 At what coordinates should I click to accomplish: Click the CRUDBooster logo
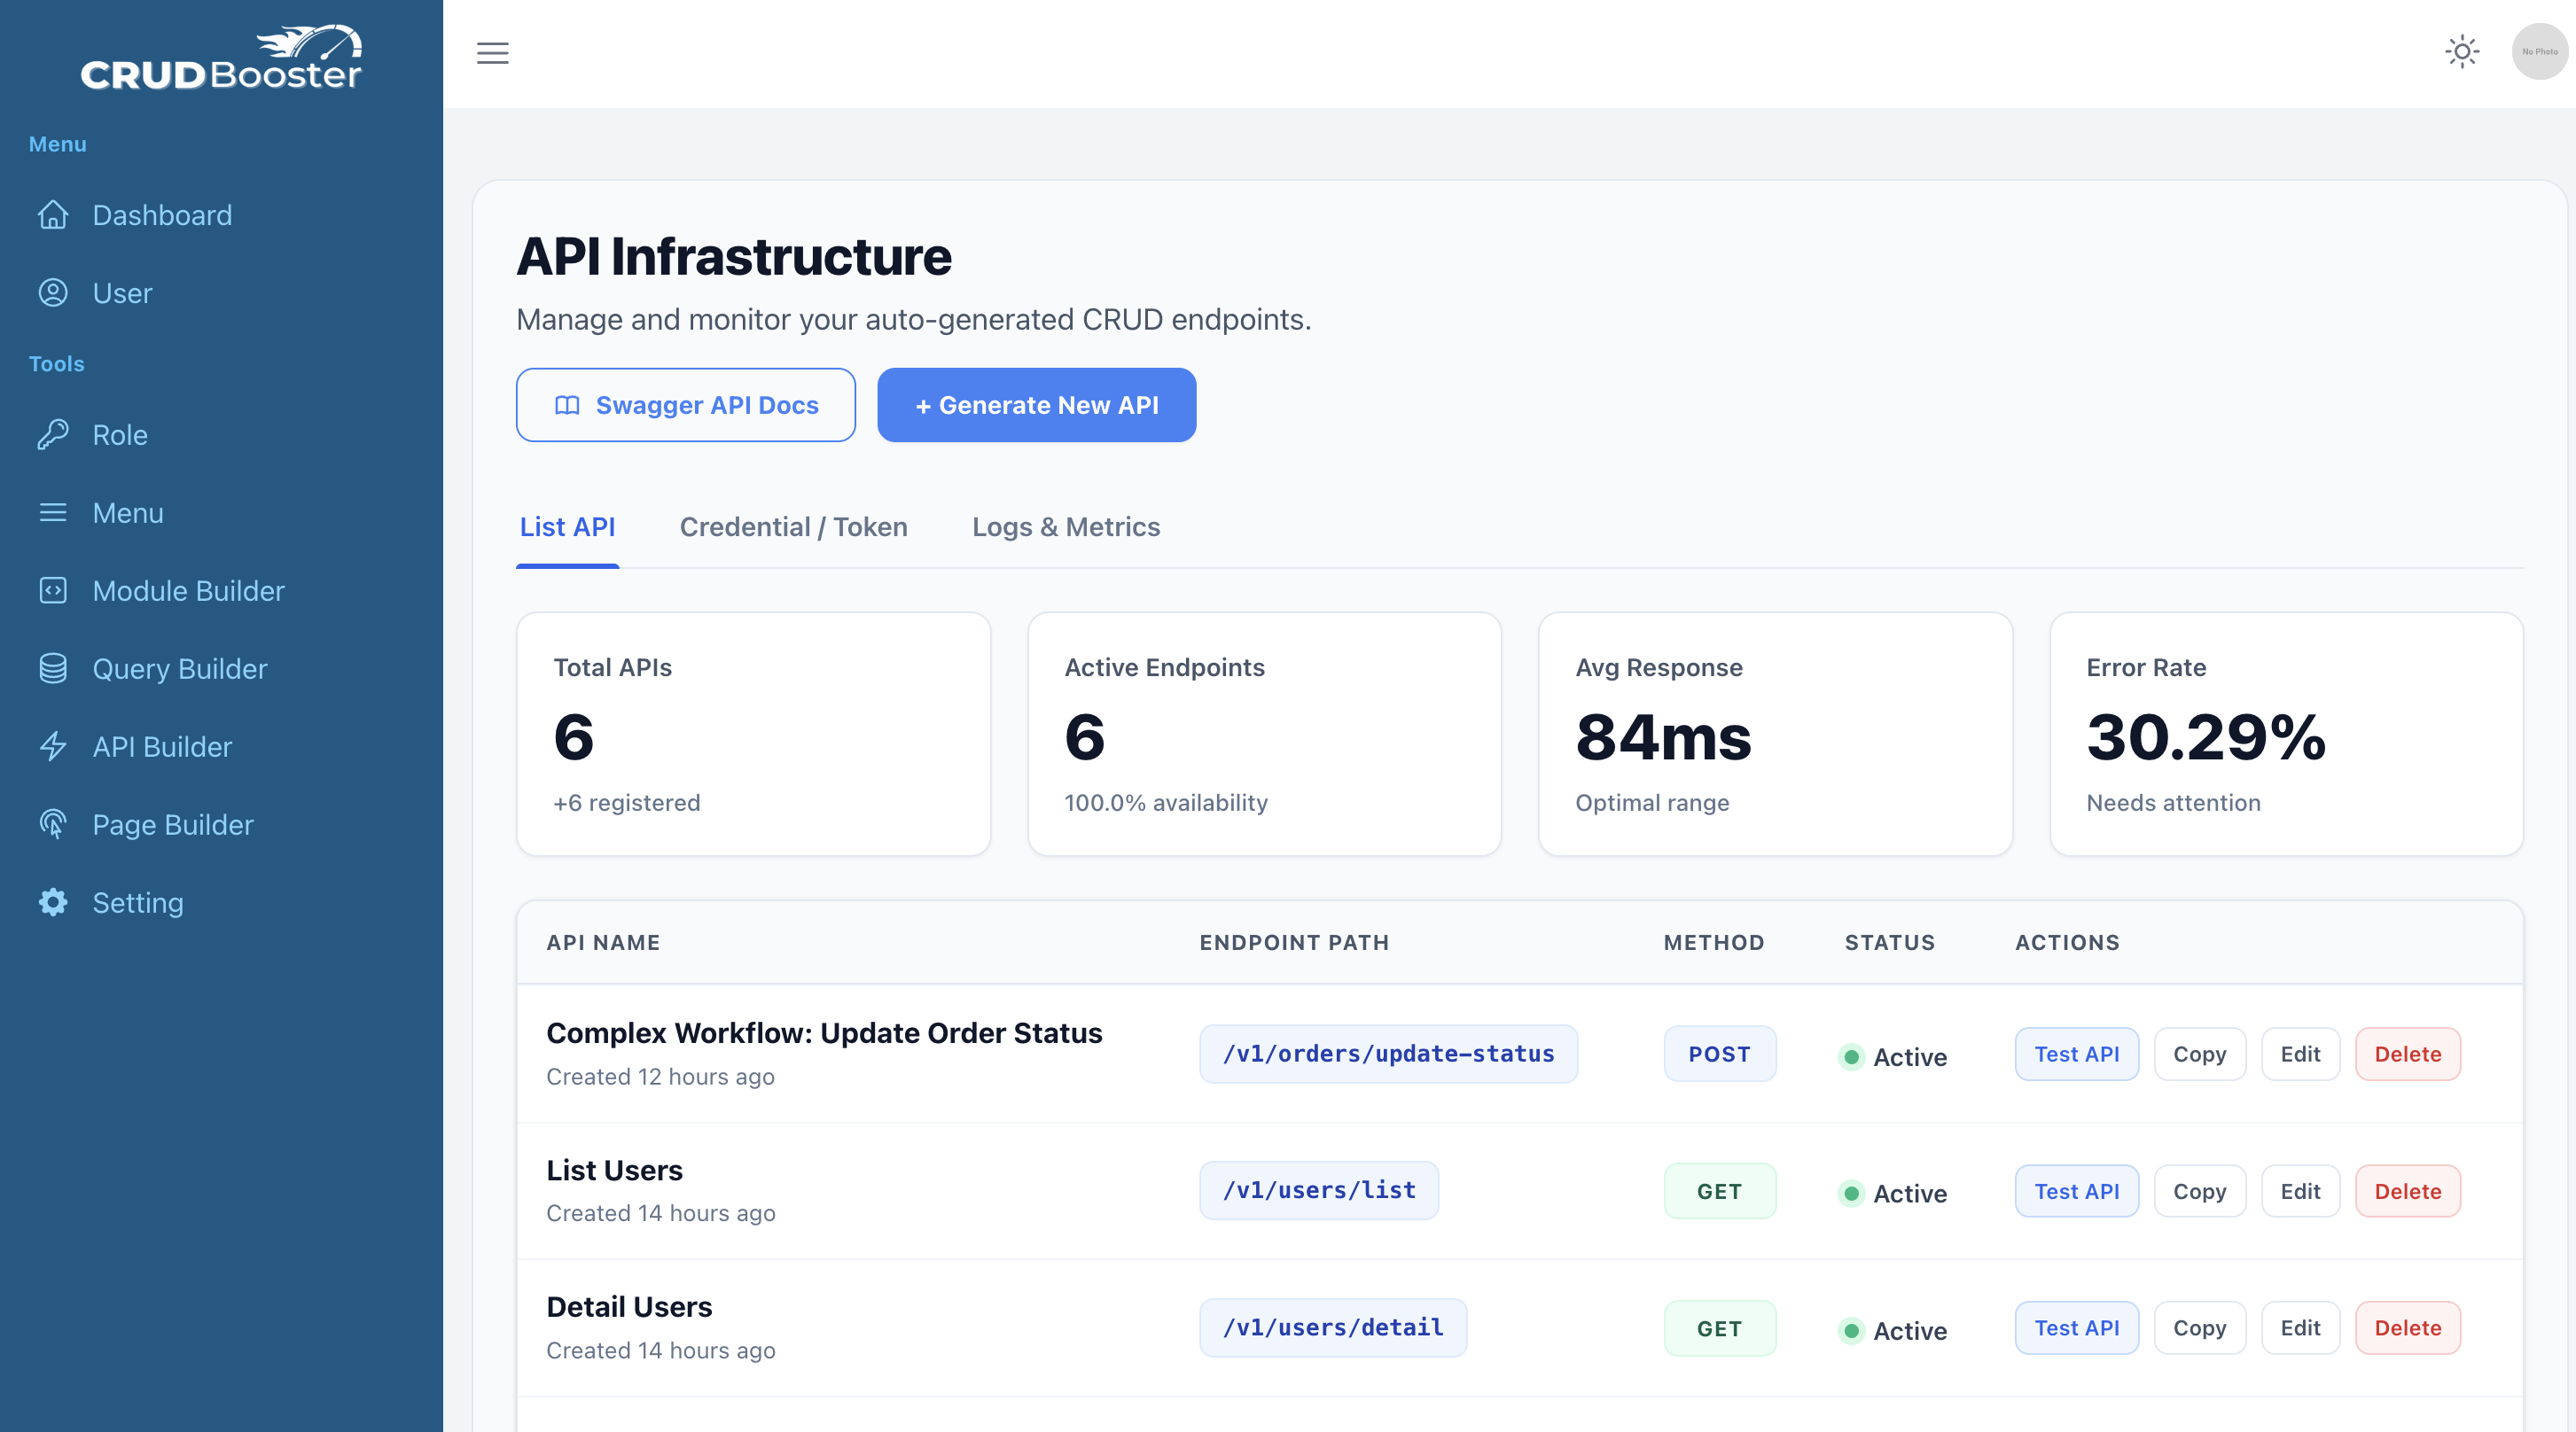220,56
